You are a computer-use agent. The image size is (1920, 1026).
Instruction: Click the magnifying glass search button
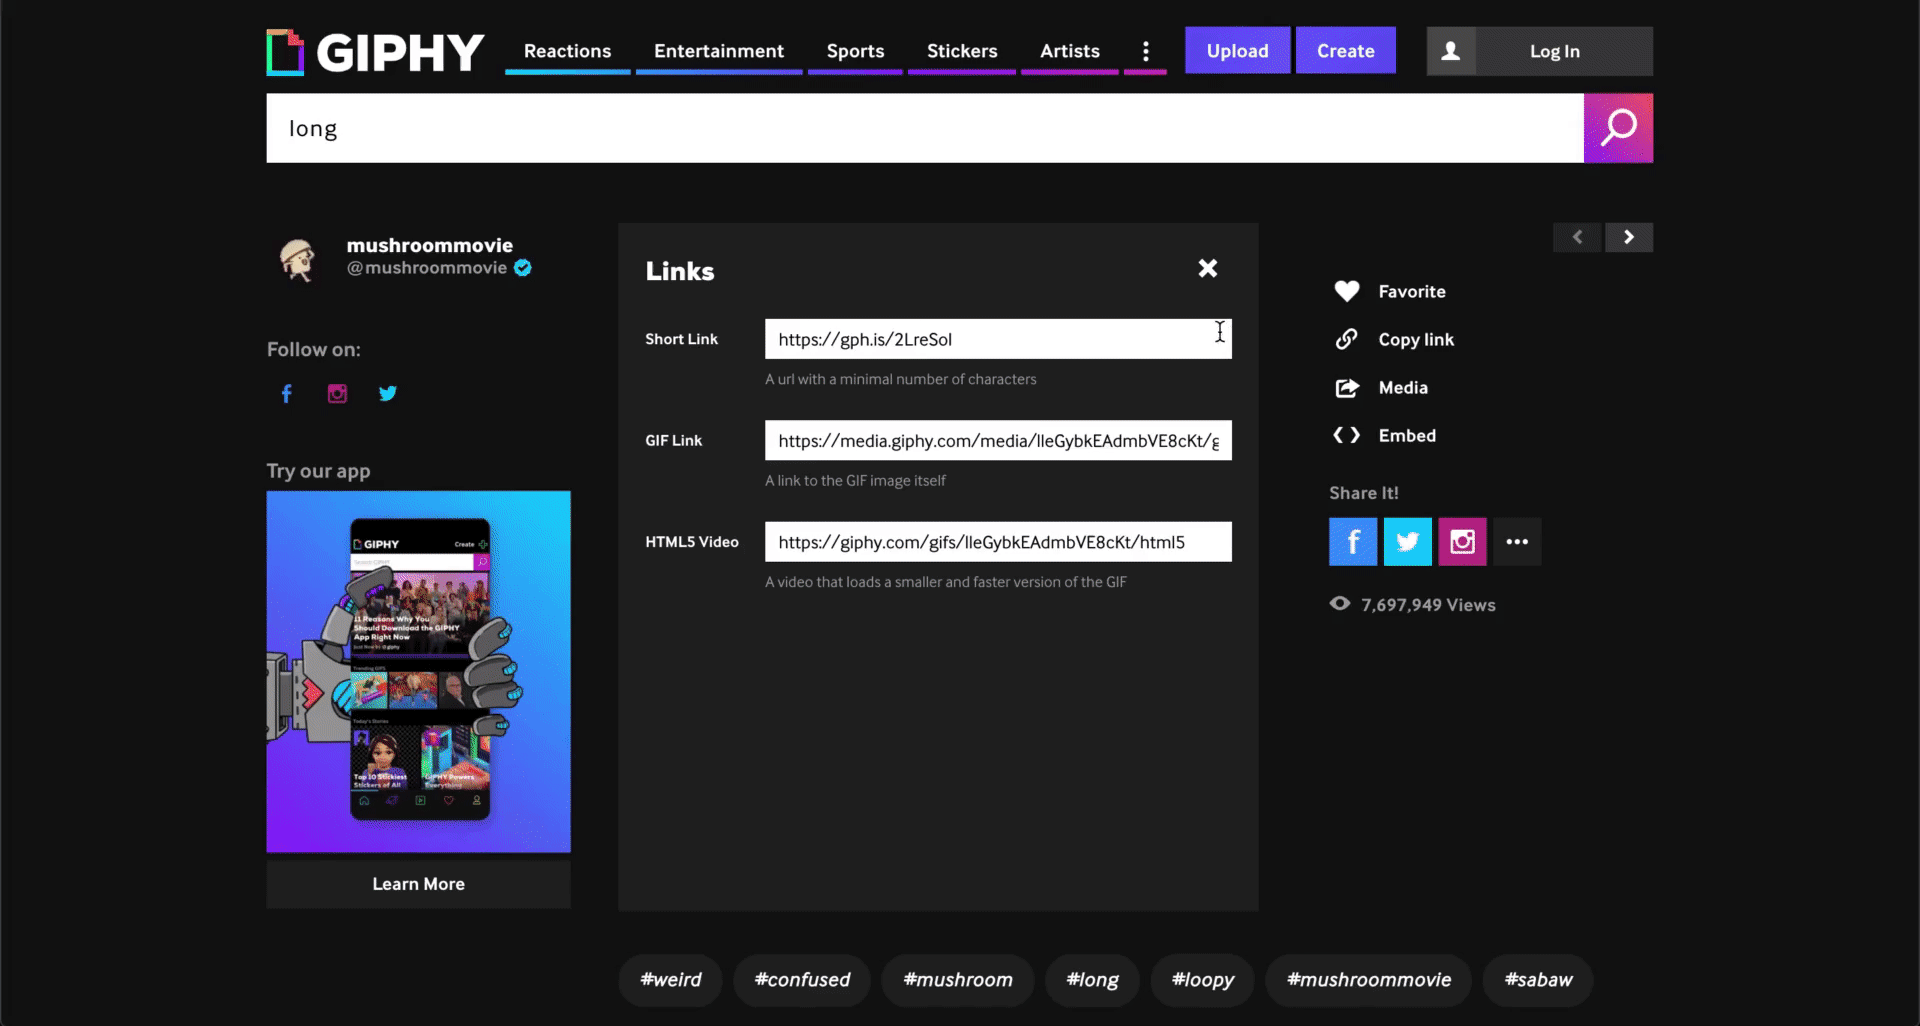[1617, 128]
